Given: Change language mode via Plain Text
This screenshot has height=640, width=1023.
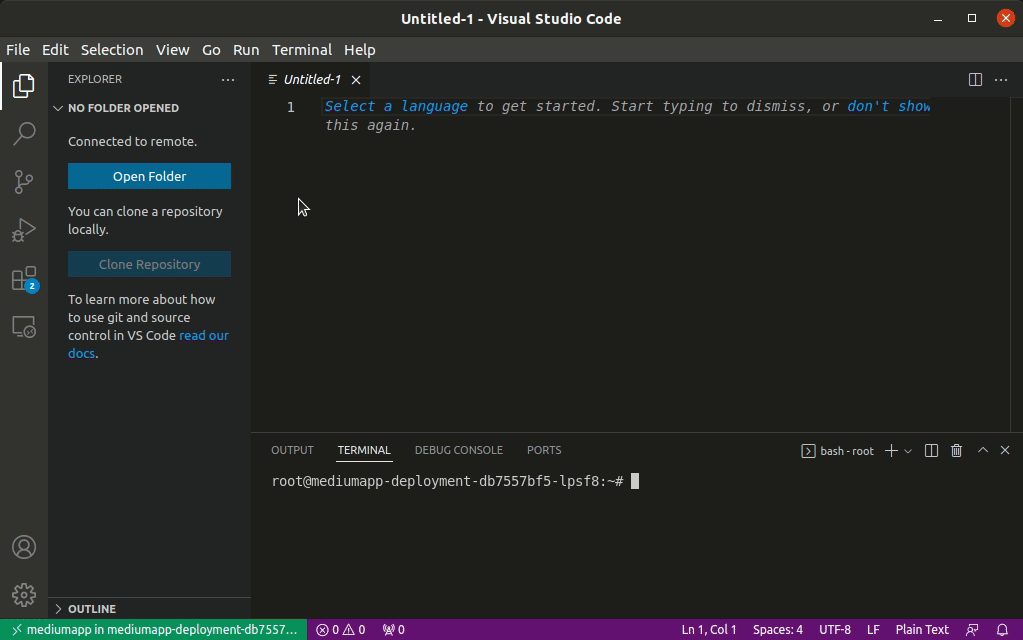Looking at the screenshot, I should click(922, 630).
